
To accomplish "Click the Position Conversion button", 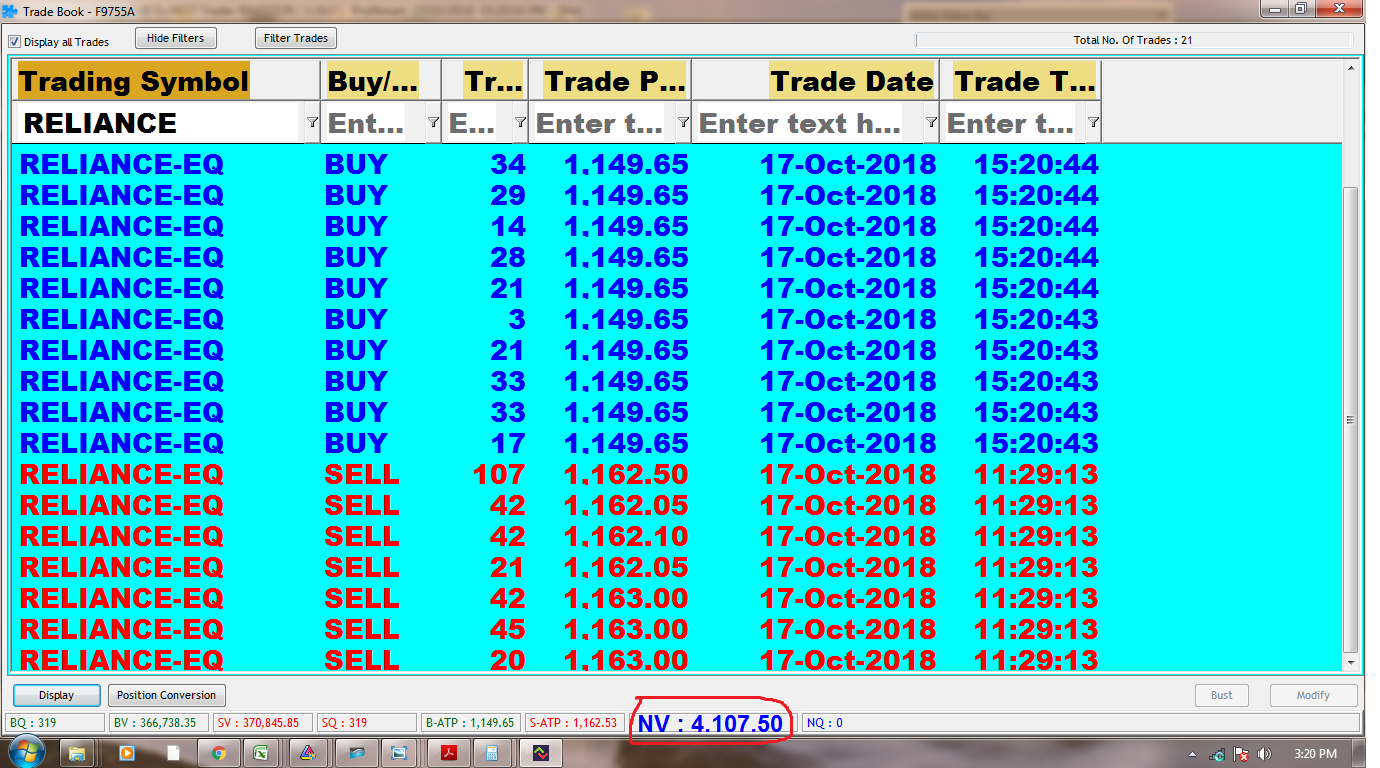I will (x=166, y=695).
